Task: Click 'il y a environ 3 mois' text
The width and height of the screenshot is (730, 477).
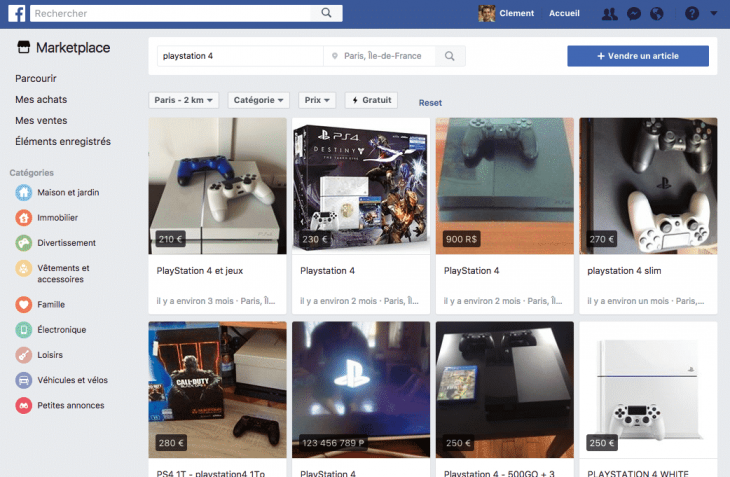Action: click(195, 301)
